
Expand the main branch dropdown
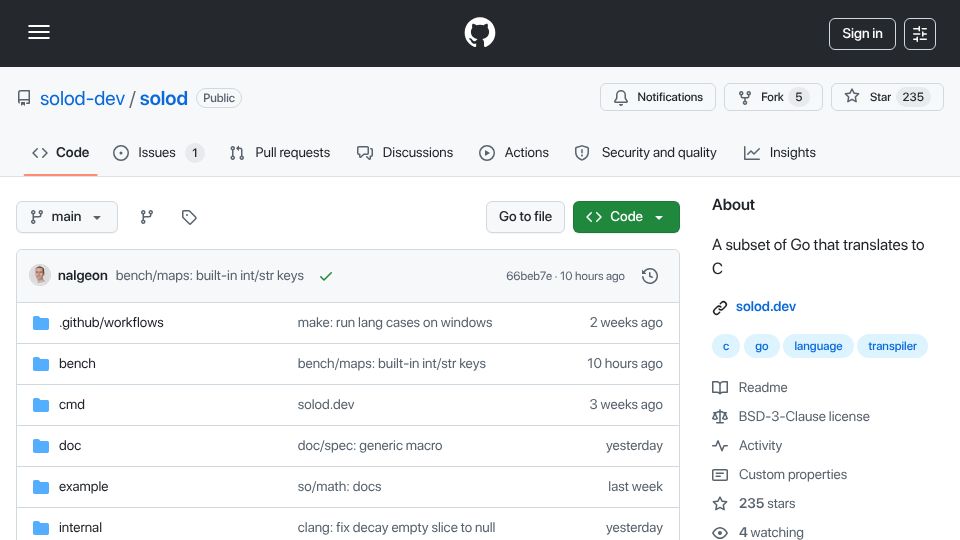pyautogui.click(x=67, y=217)
